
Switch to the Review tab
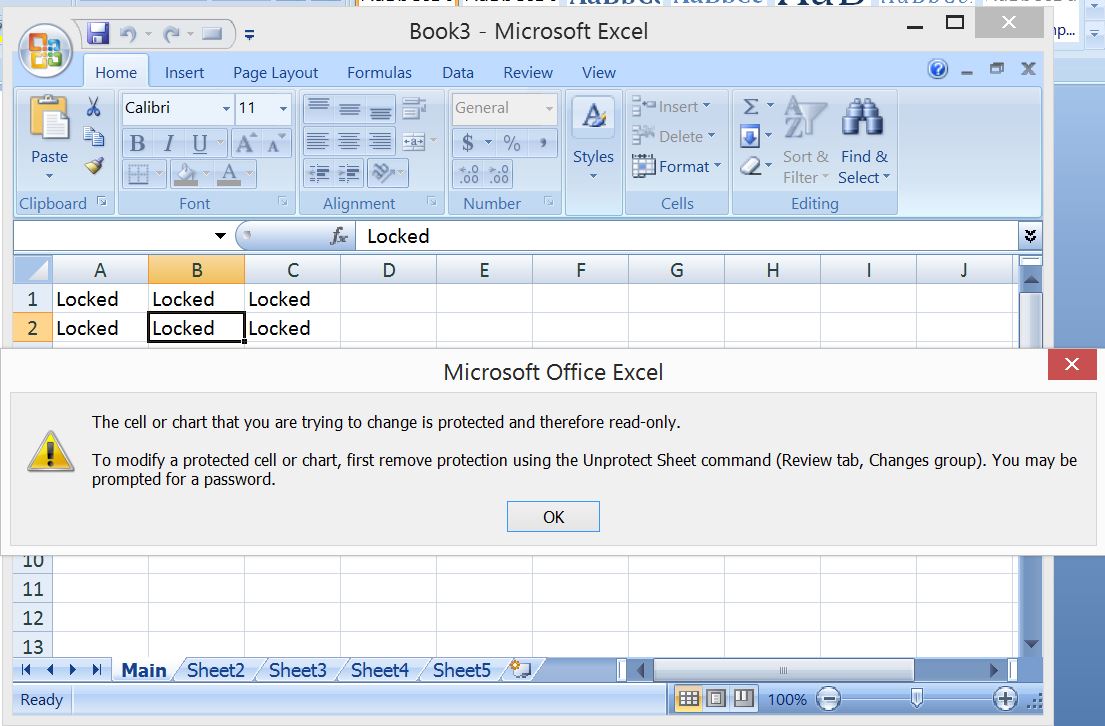click(528, 73)
